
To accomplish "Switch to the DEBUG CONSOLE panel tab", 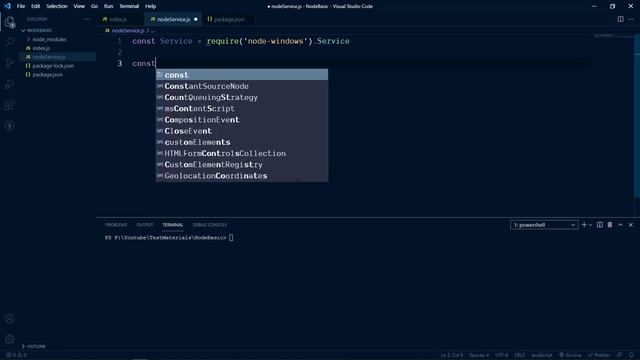I will [210, 225].
